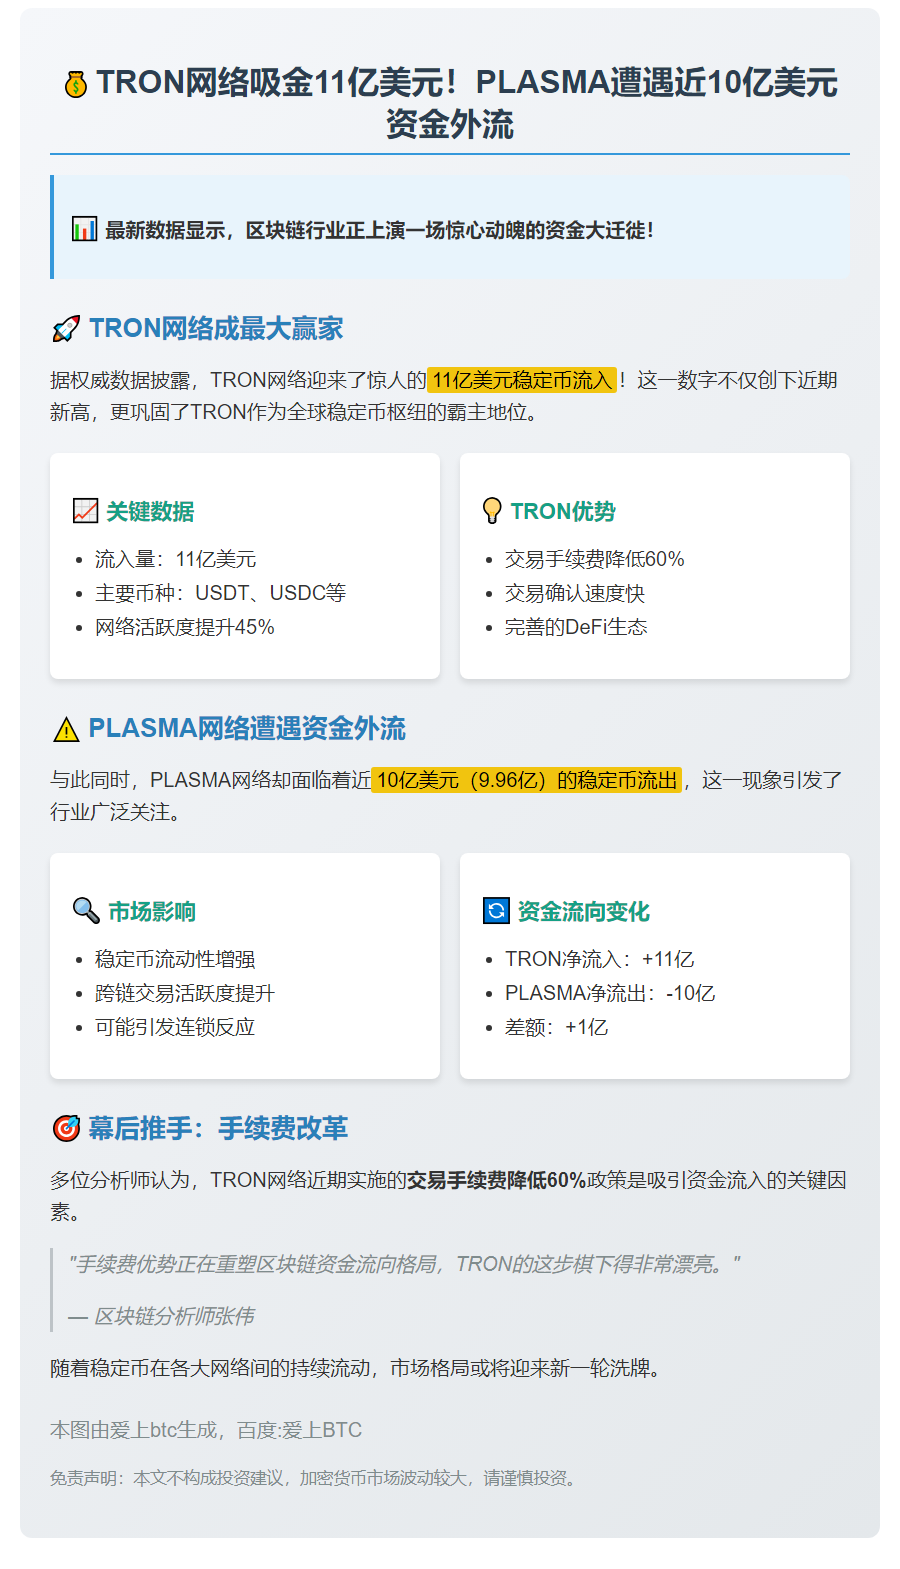Click highlighted text 10亿美元（9.96亿）的稳定币流出
900x1569 pixels.
(x=527, y=780)
